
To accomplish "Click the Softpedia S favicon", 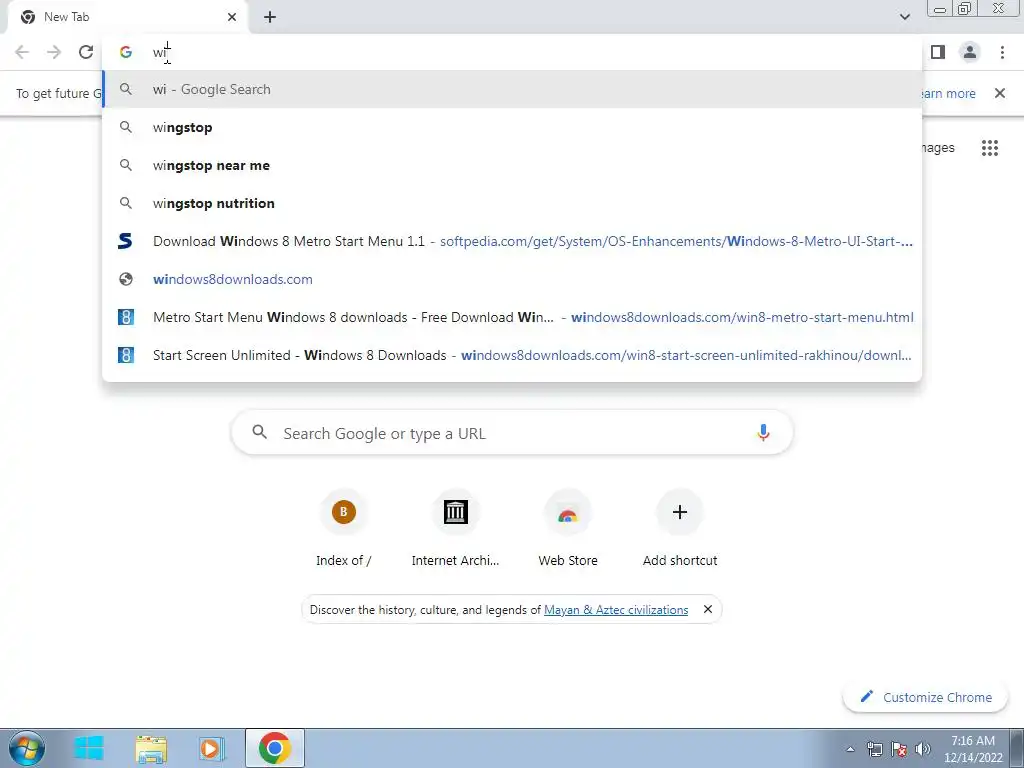I will [x=125, y=241].
